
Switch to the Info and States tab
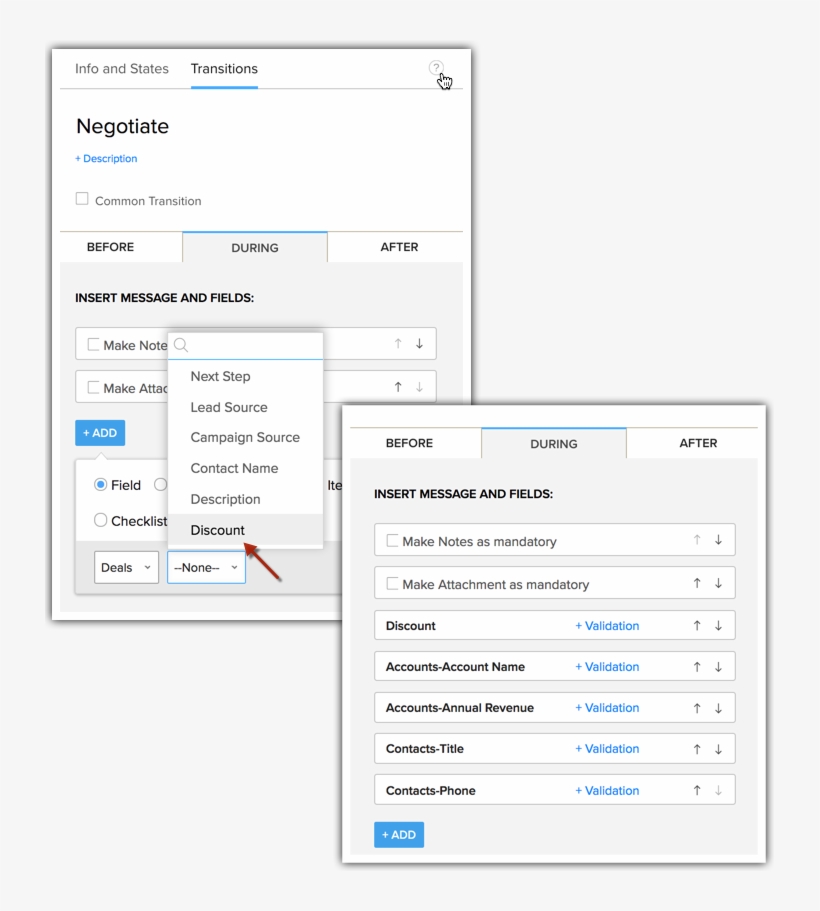[x=120, y=69]
